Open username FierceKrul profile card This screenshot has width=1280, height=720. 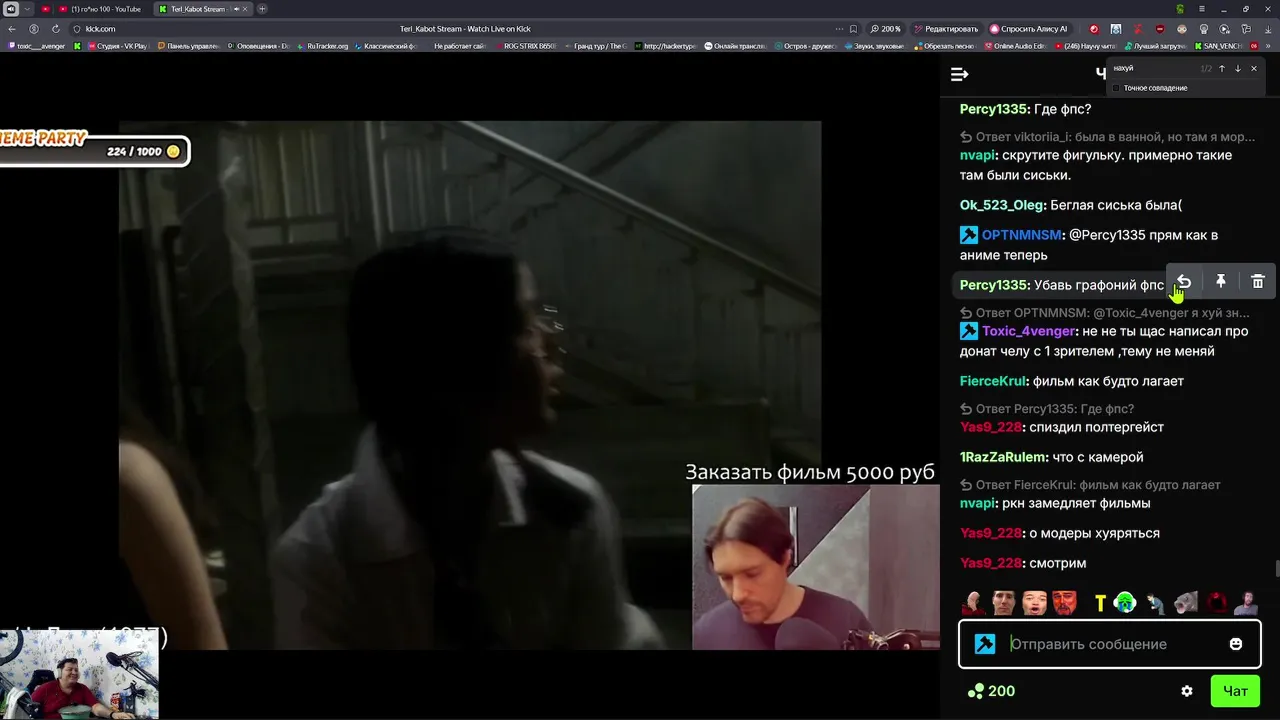point(993,381)
